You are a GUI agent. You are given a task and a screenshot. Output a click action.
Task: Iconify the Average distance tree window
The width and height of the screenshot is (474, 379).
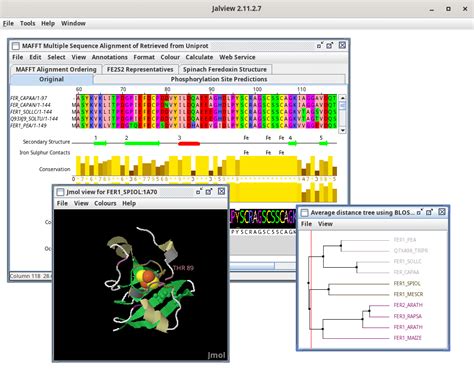pos(420,212)
